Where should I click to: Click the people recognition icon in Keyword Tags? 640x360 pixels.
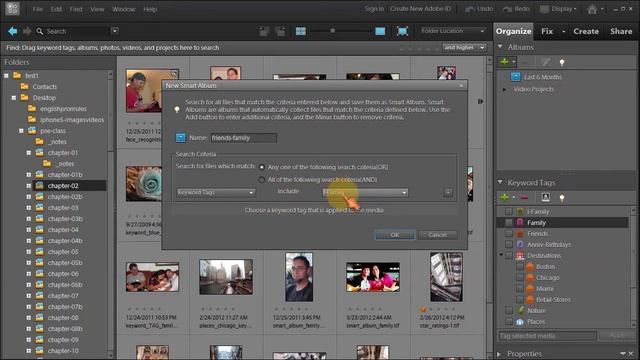[x=545, y=198]
